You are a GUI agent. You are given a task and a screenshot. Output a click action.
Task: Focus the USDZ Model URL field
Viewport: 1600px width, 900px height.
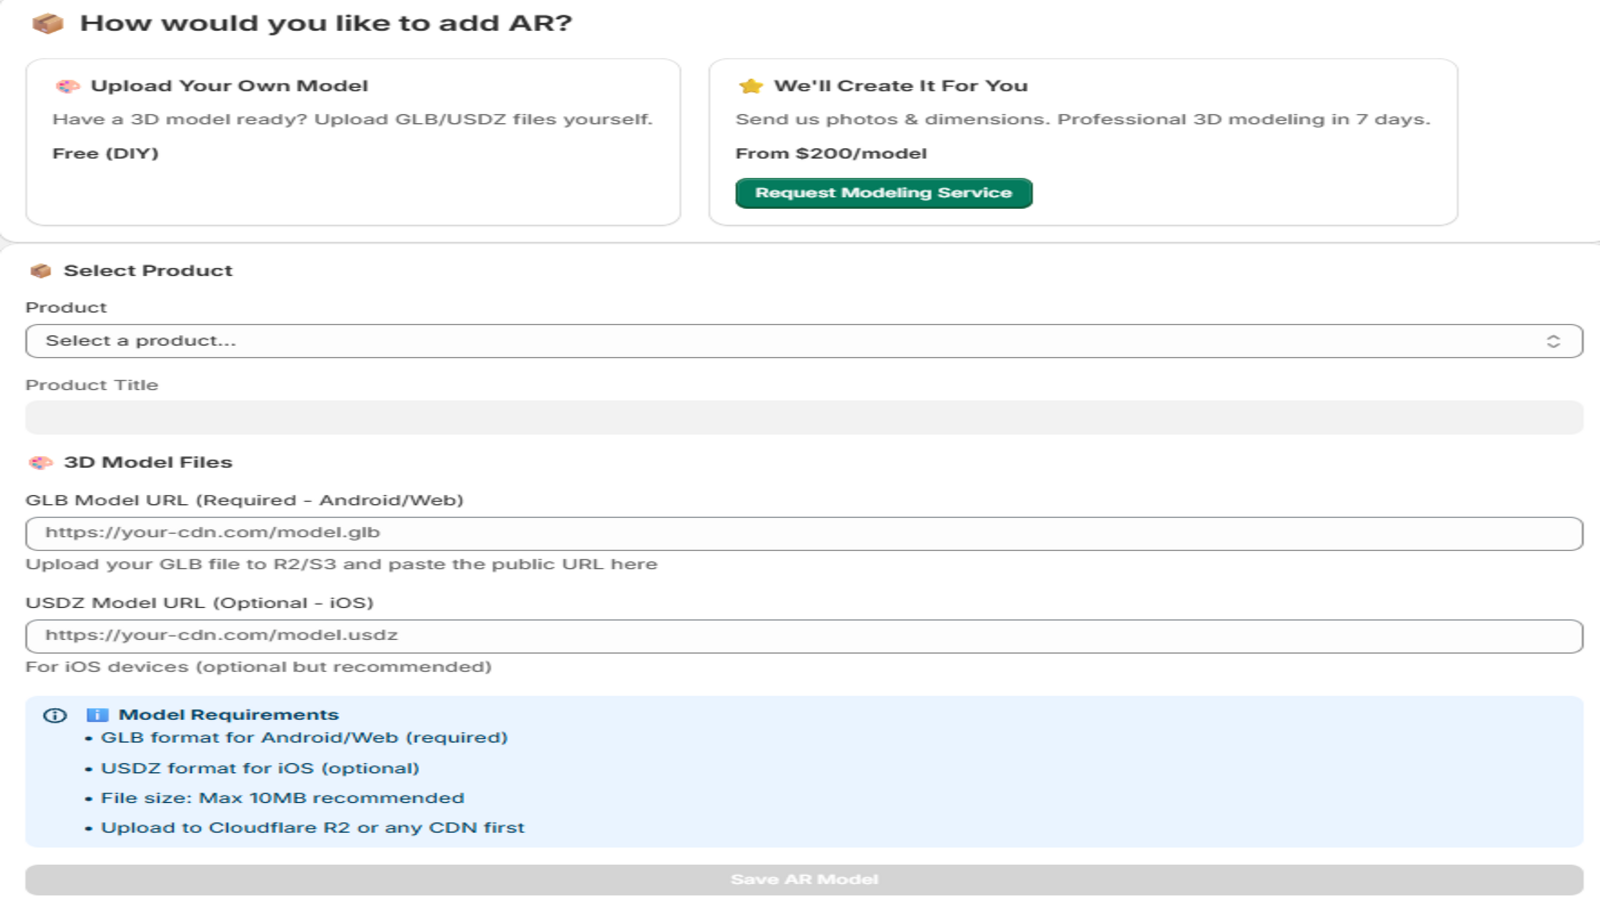[804, 636]
